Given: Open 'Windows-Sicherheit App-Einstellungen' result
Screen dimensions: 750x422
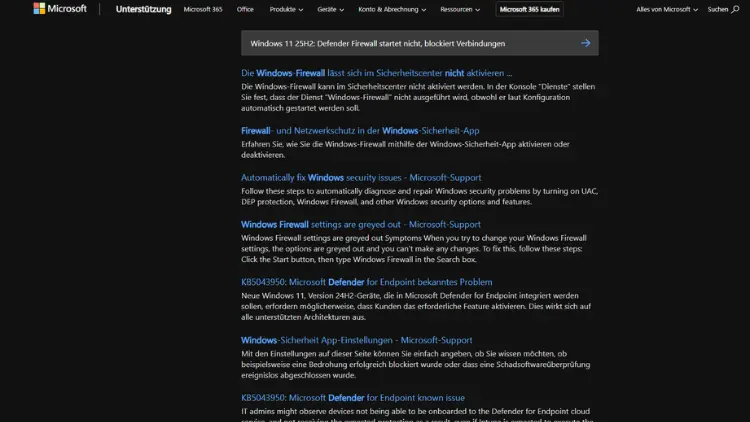Looking at the screenshot, I should [x=356, y=340].
